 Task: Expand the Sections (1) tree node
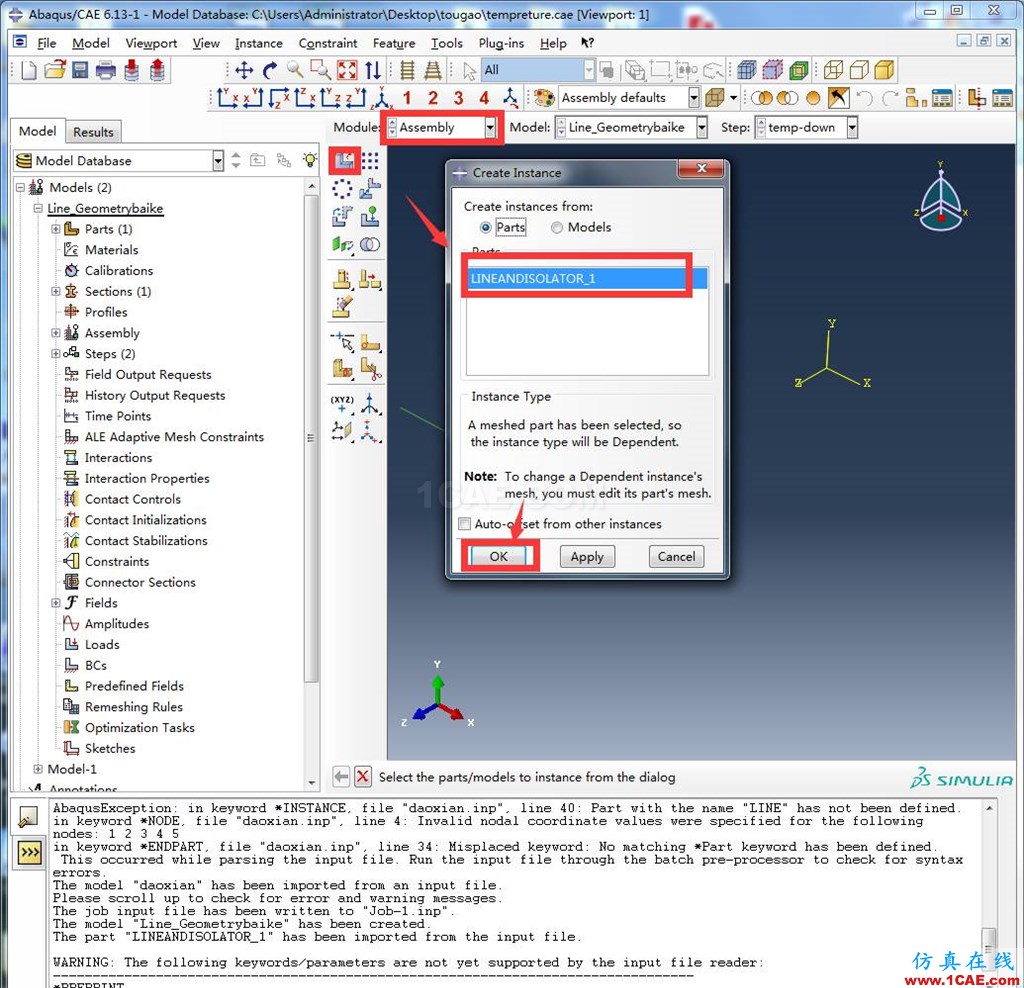[x=56, y=291]
